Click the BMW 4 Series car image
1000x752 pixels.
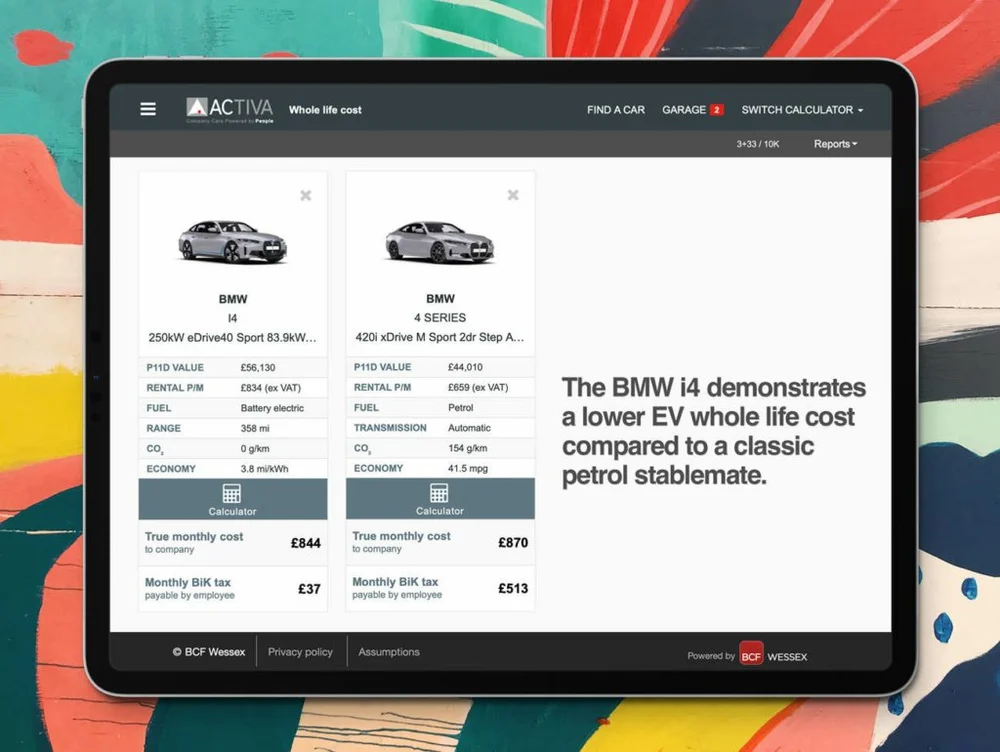440,242
